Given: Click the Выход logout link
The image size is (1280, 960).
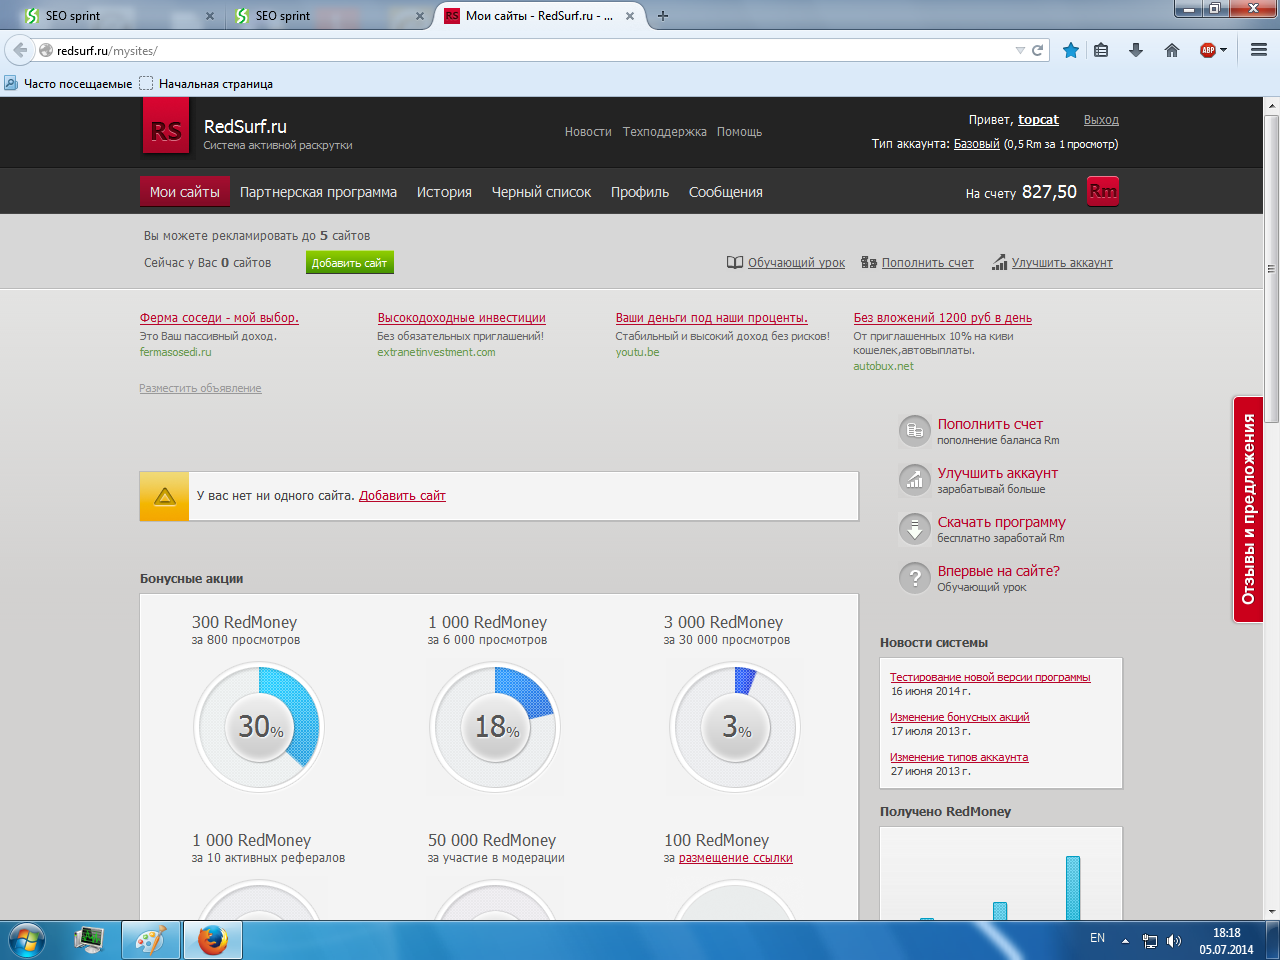Looking at the screenshot, I should (1101, 120).
